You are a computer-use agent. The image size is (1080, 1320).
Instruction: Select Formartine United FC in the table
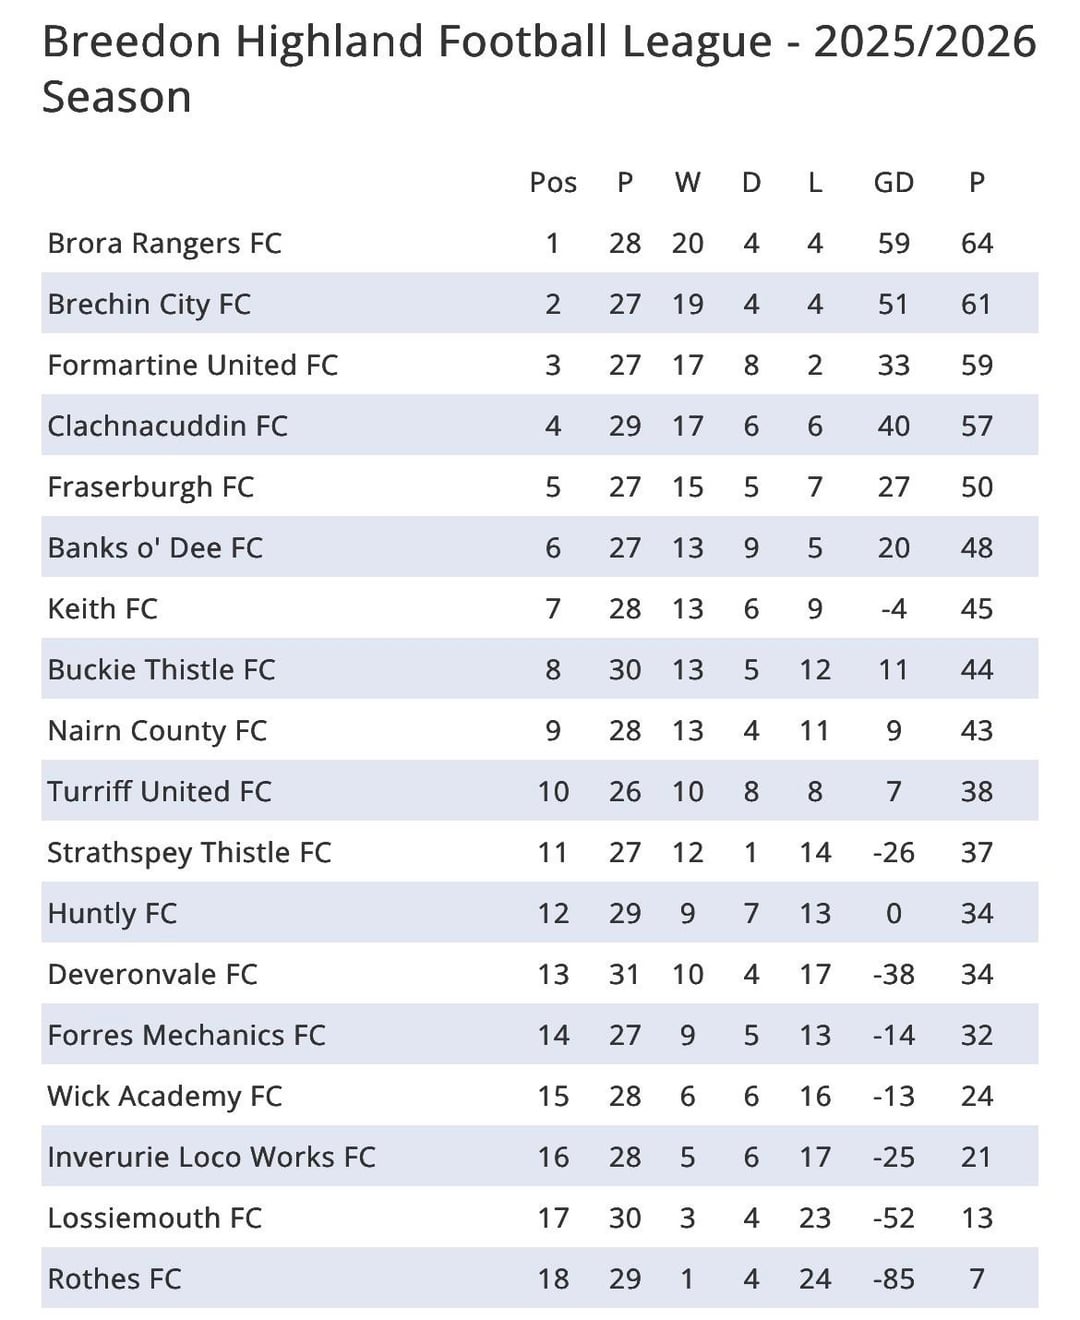pyautogui.click(x=193, y=366)
